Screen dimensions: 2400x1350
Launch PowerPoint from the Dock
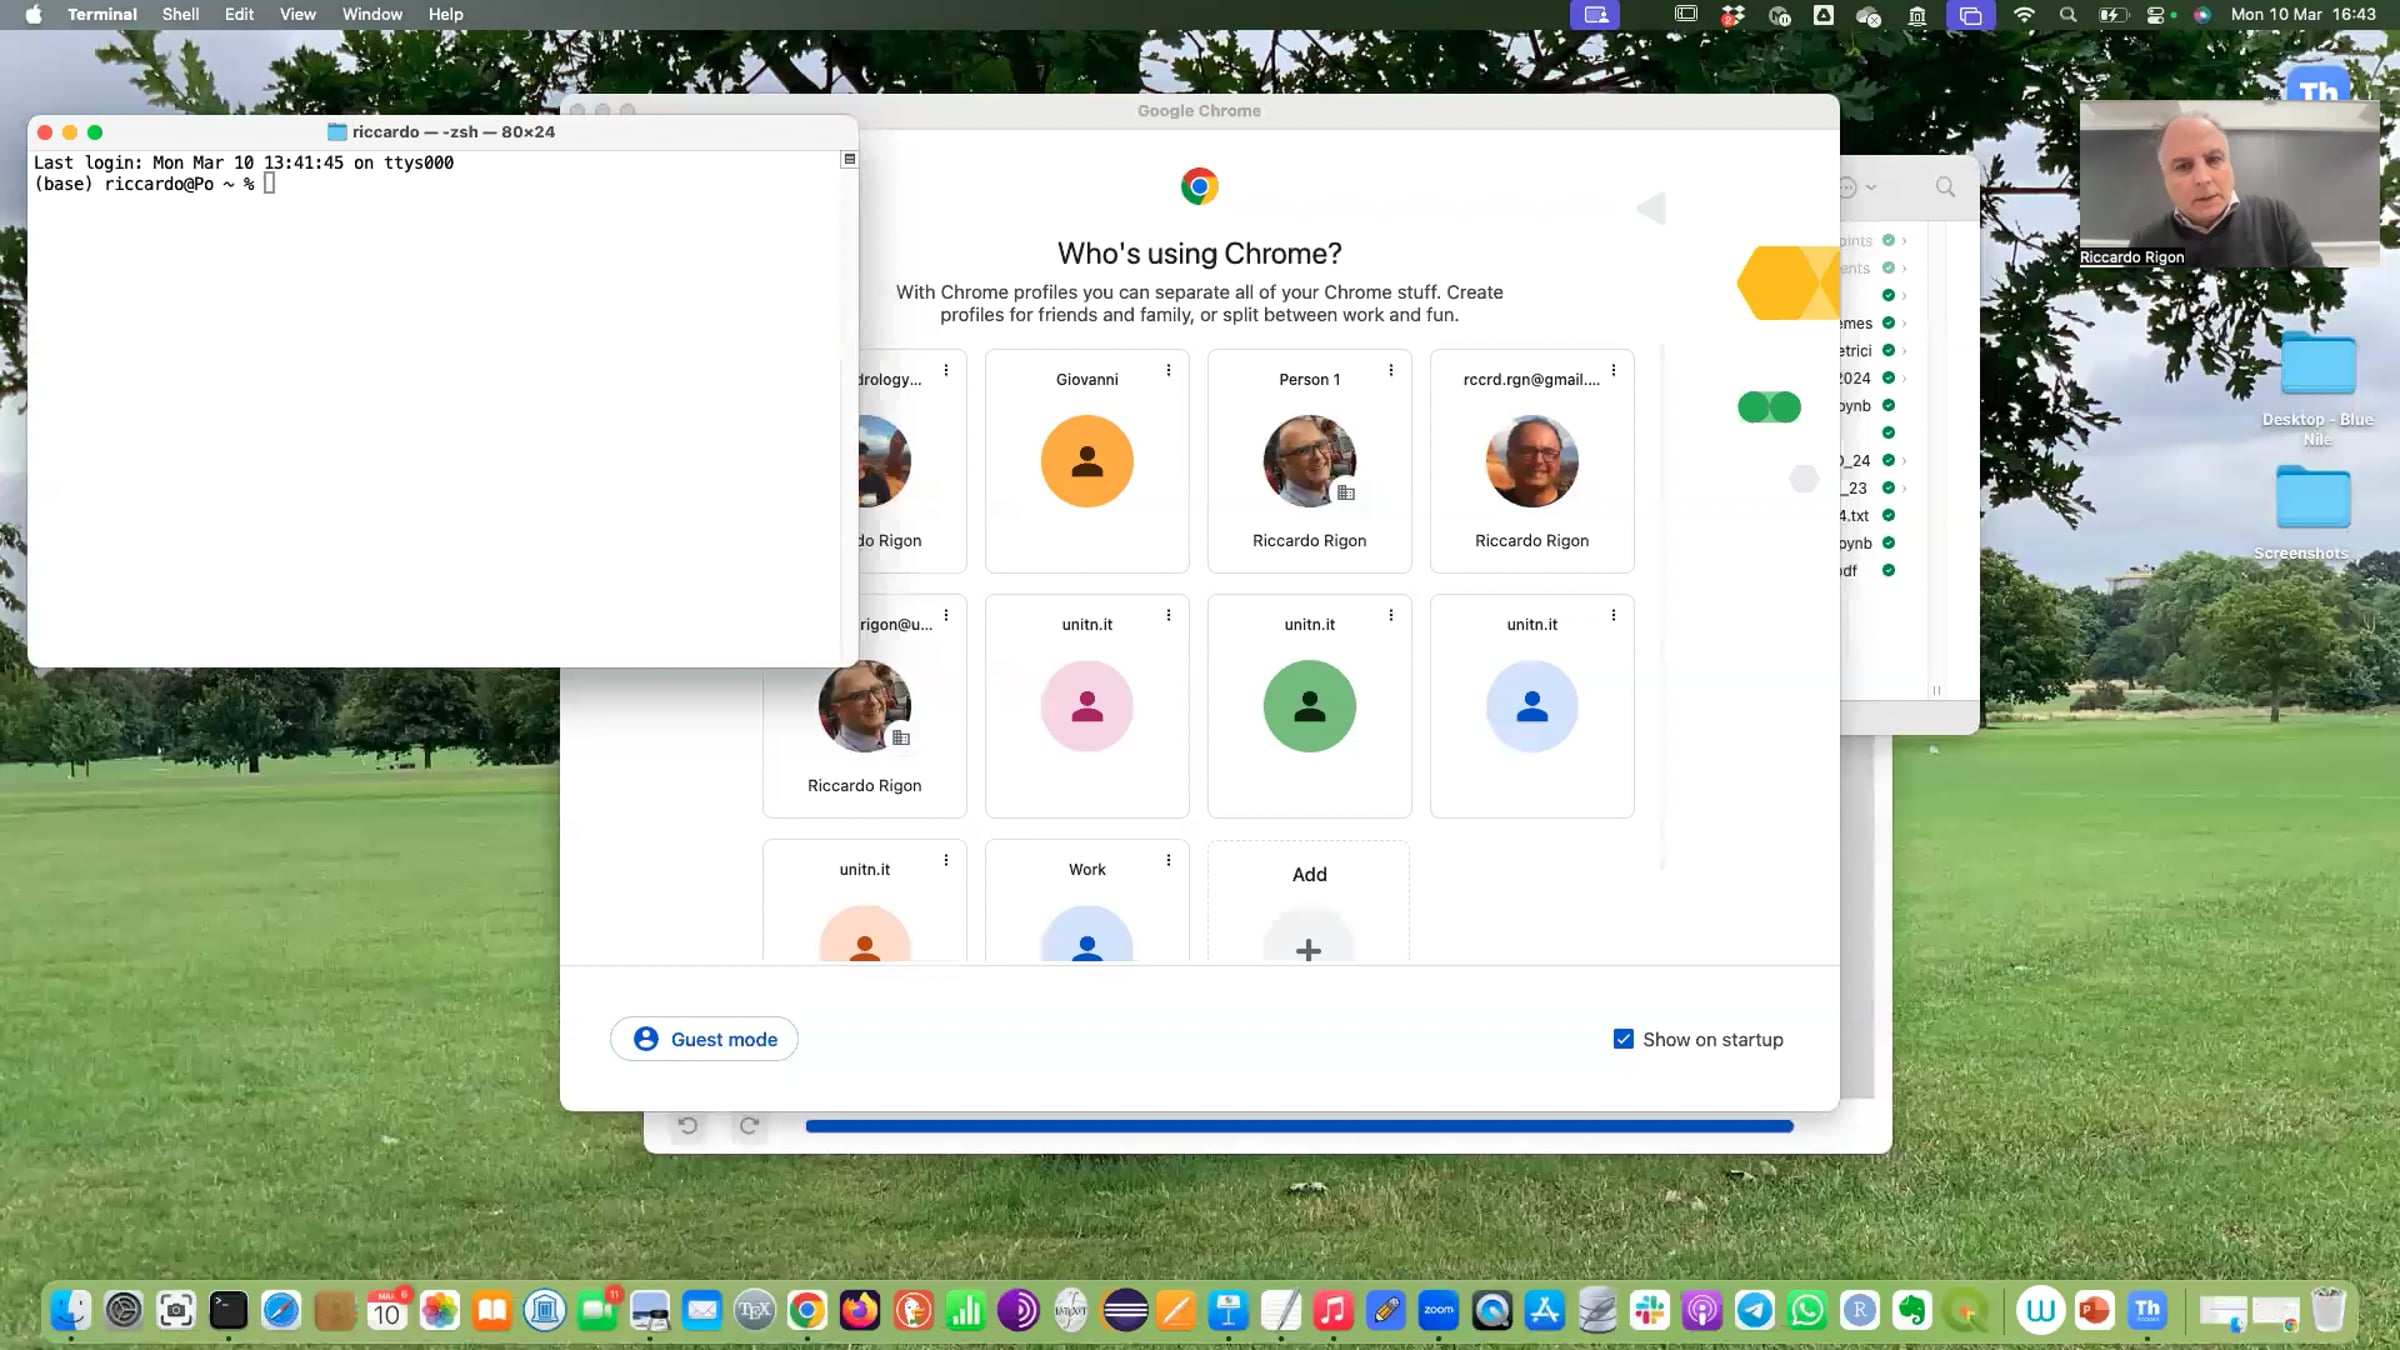(x=2094, y=1310)
